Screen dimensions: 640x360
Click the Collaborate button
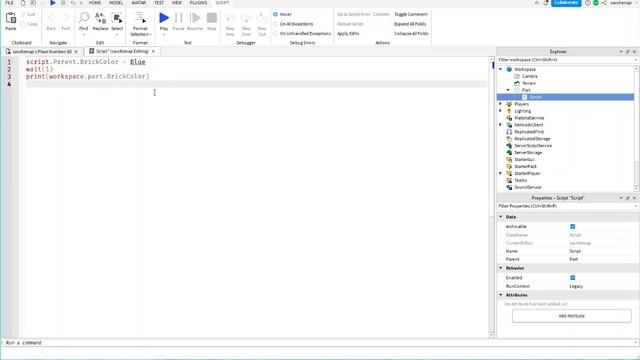[x=566, y=3]
